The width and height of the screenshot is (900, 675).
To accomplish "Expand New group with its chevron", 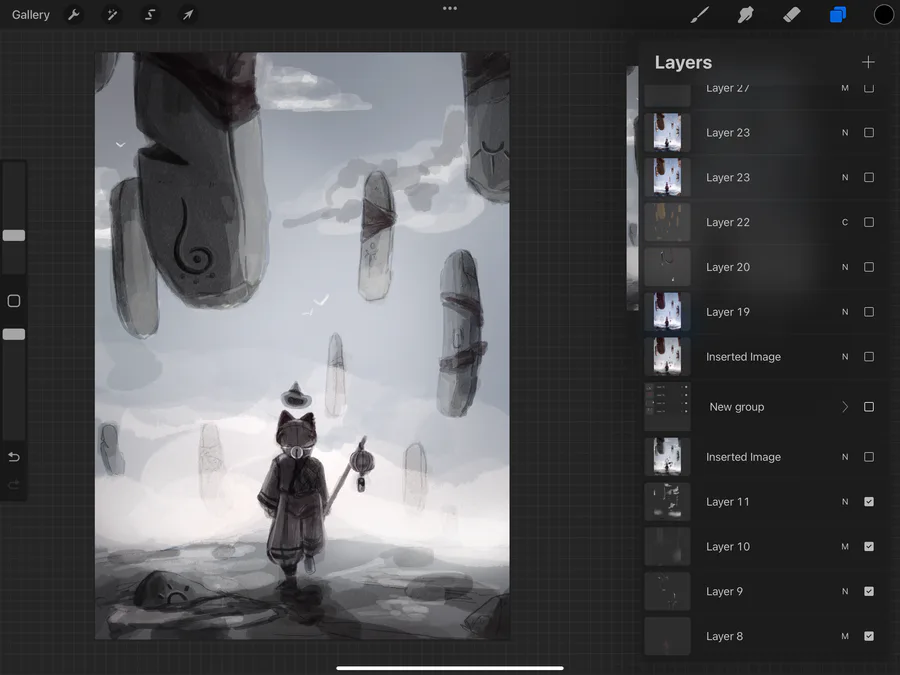I will (x=845, y=407).
